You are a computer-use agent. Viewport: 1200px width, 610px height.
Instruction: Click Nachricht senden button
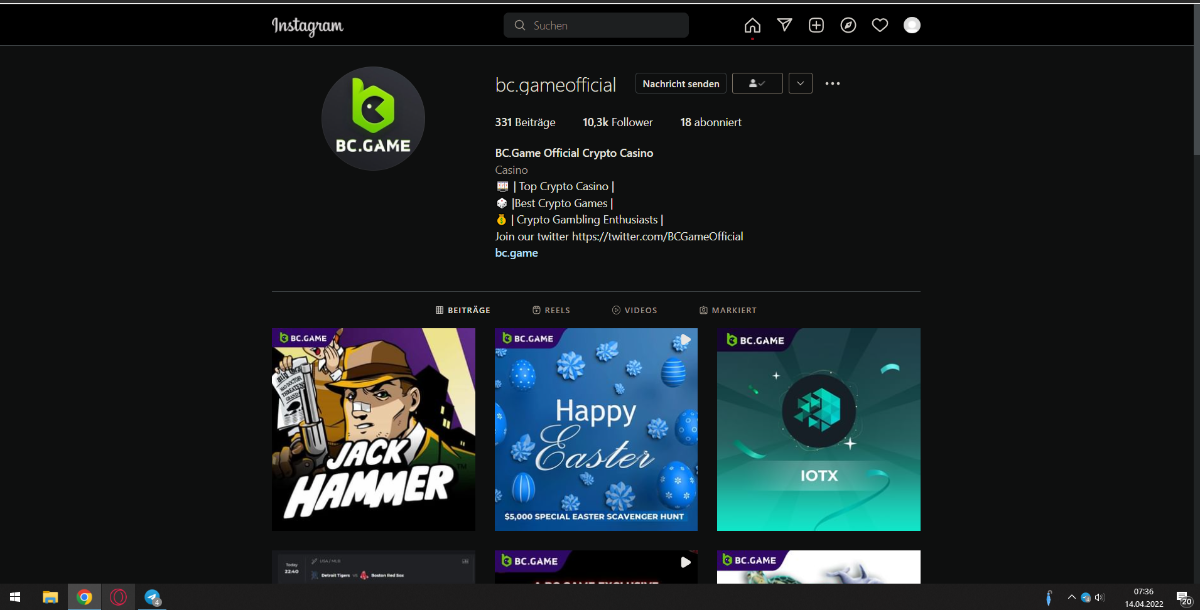pyautogui.click(x=681, y=84)
